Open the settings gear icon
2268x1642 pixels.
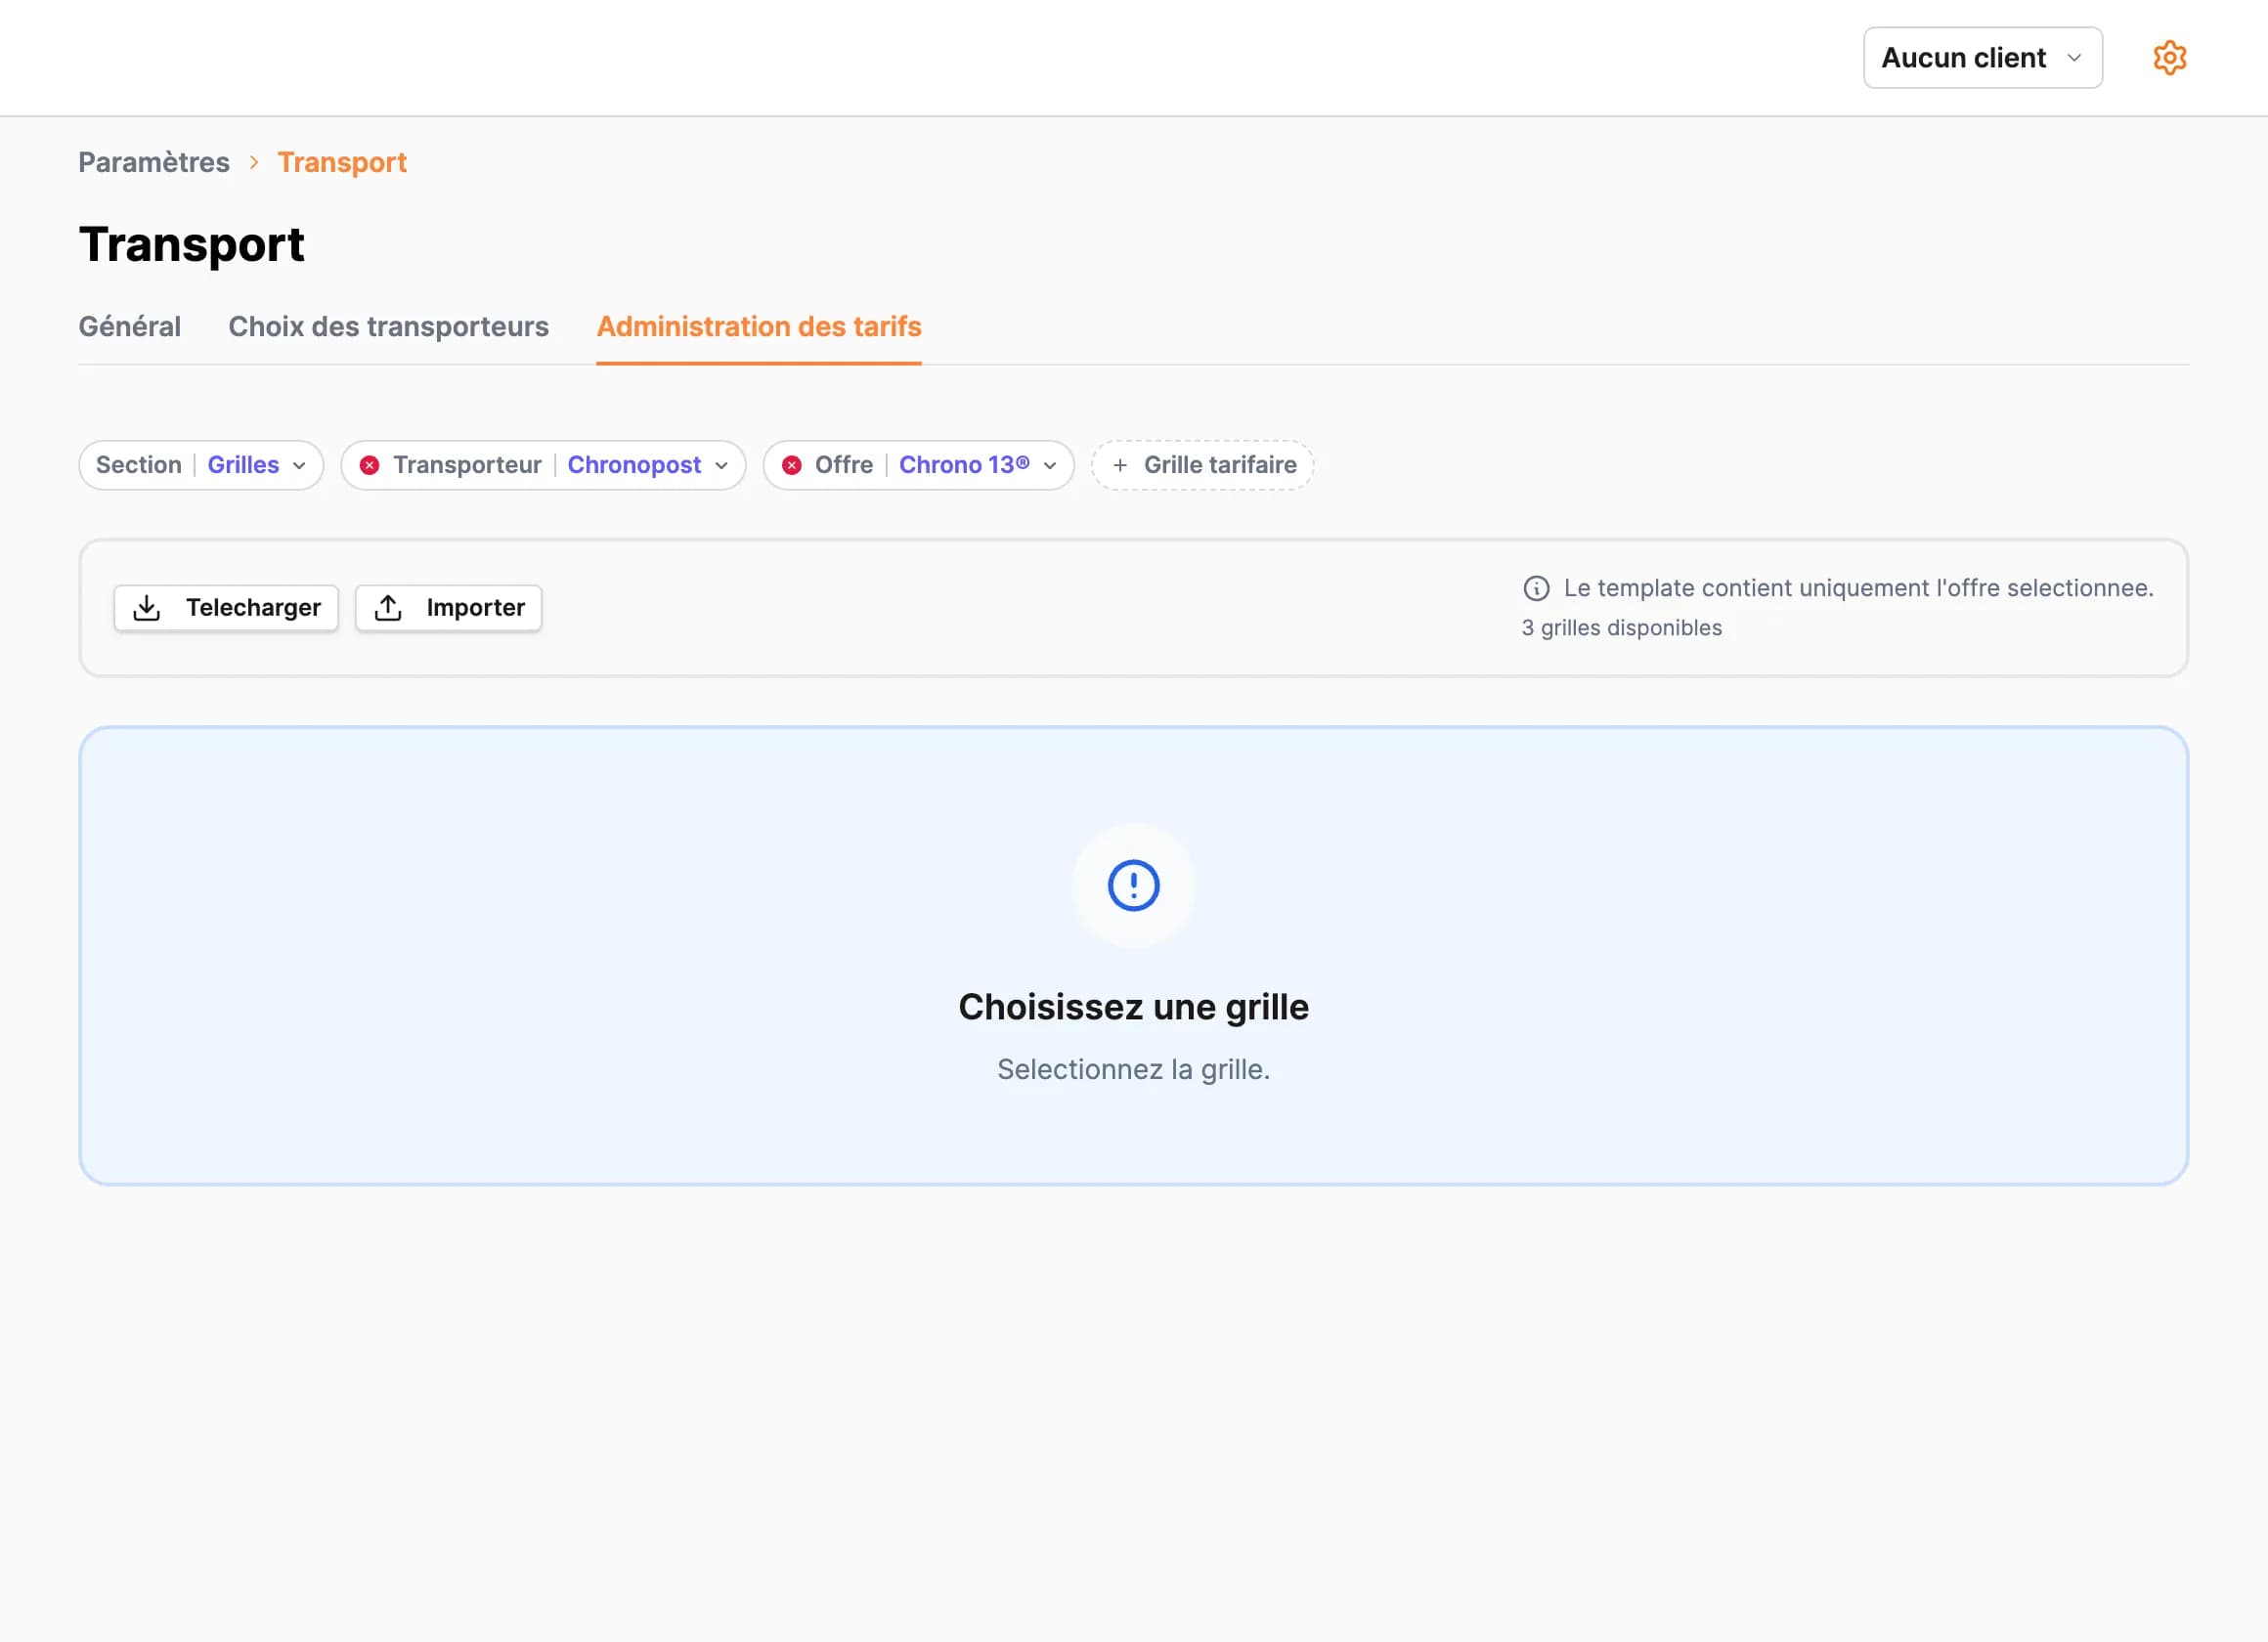(x=2170, y=57)
